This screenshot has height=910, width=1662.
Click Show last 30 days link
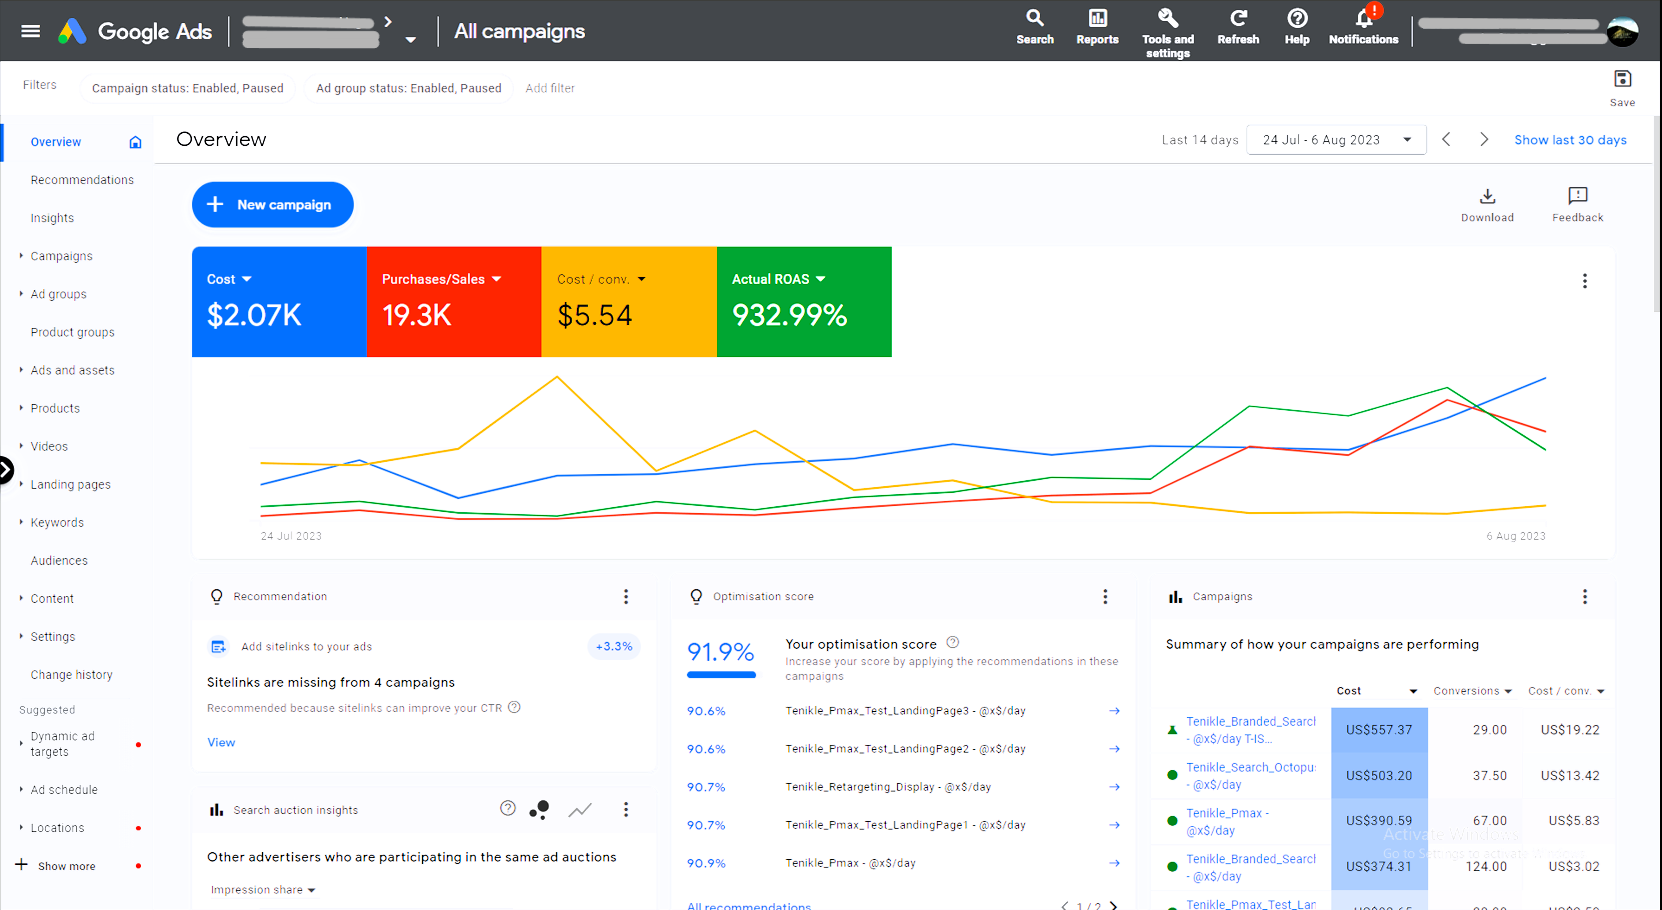tap(1570, 140)
